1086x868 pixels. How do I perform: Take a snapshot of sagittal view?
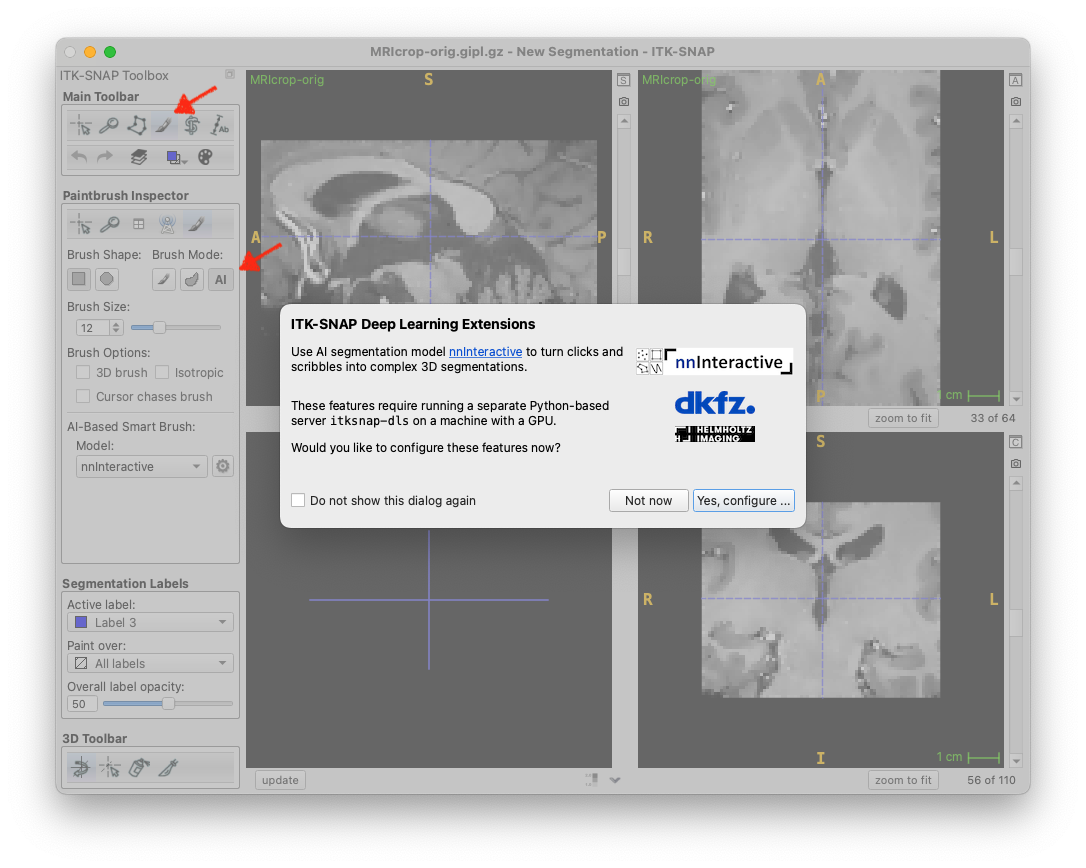click(x=623, y=101)
